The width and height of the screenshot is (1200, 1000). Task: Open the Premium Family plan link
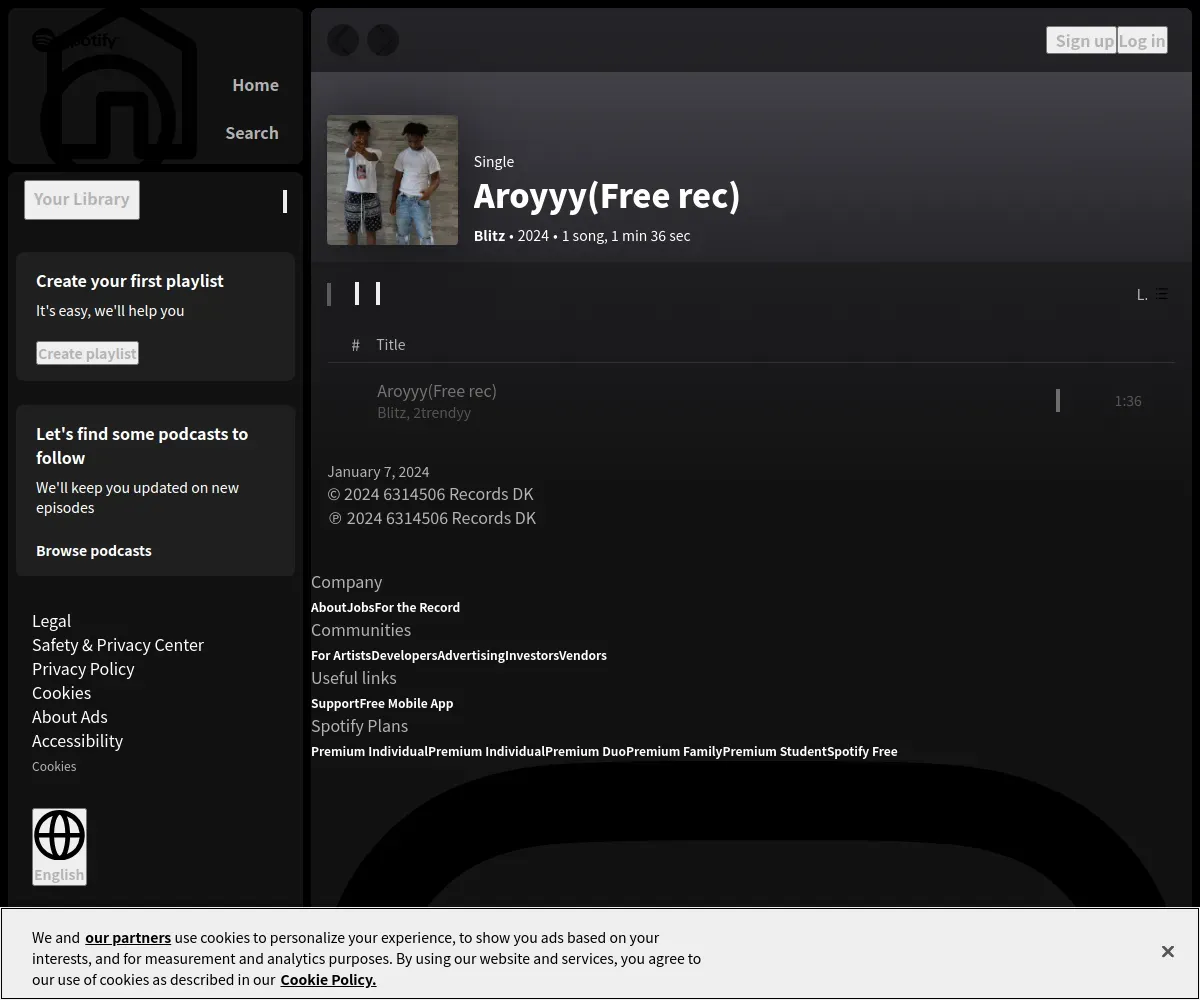[674, 751]
